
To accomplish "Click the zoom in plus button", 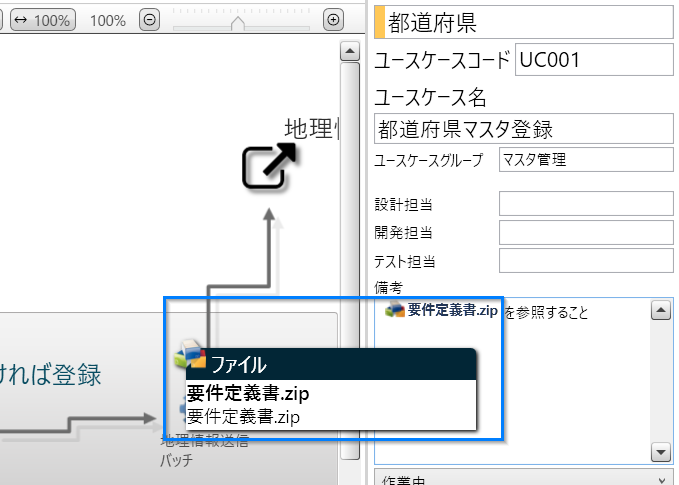I will [334, 20].
